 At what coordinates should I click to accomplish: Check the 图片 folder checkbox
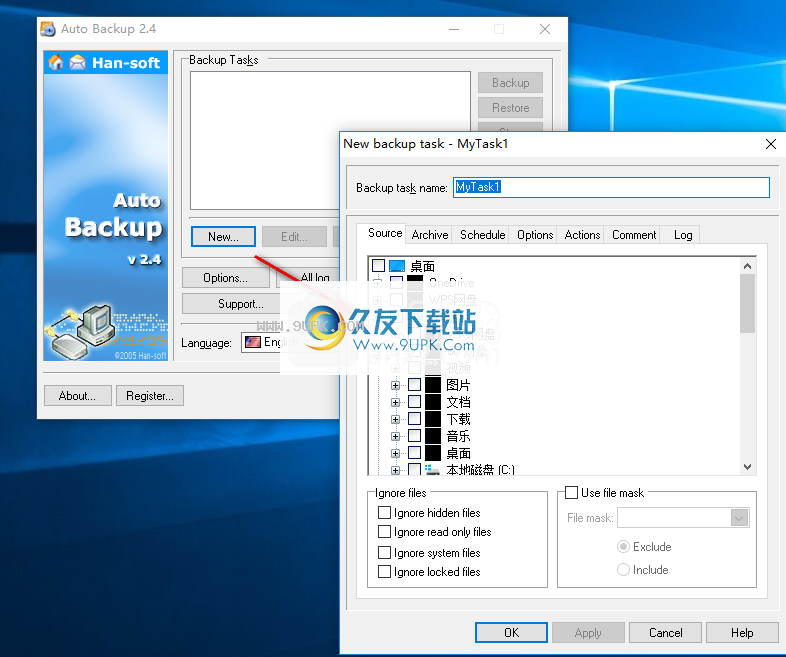(x=415, y=385)
